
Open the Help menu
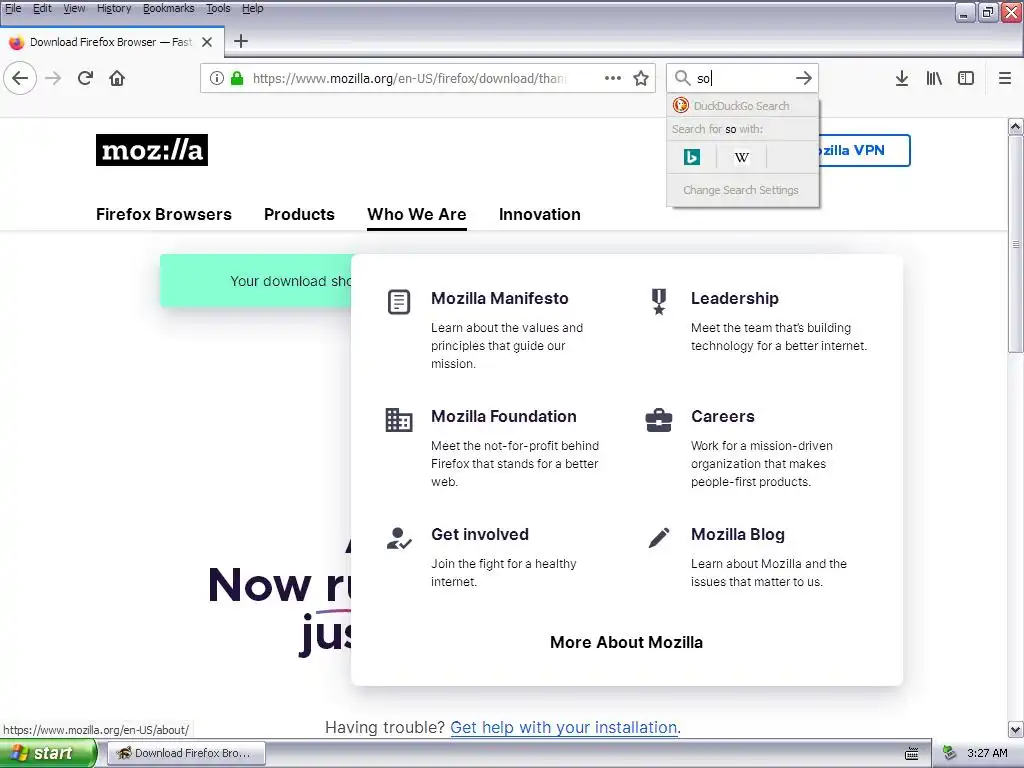tap(252, 8)
